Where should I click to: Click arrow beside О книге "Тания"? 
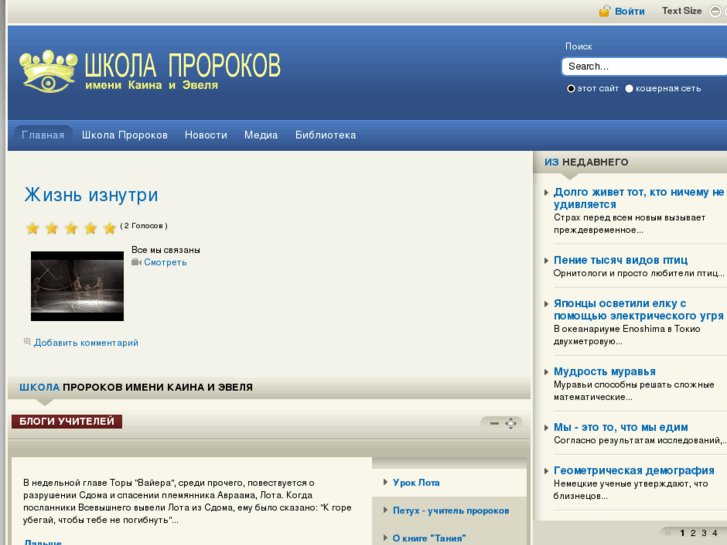pyautogui.click(x=385, y=538)
